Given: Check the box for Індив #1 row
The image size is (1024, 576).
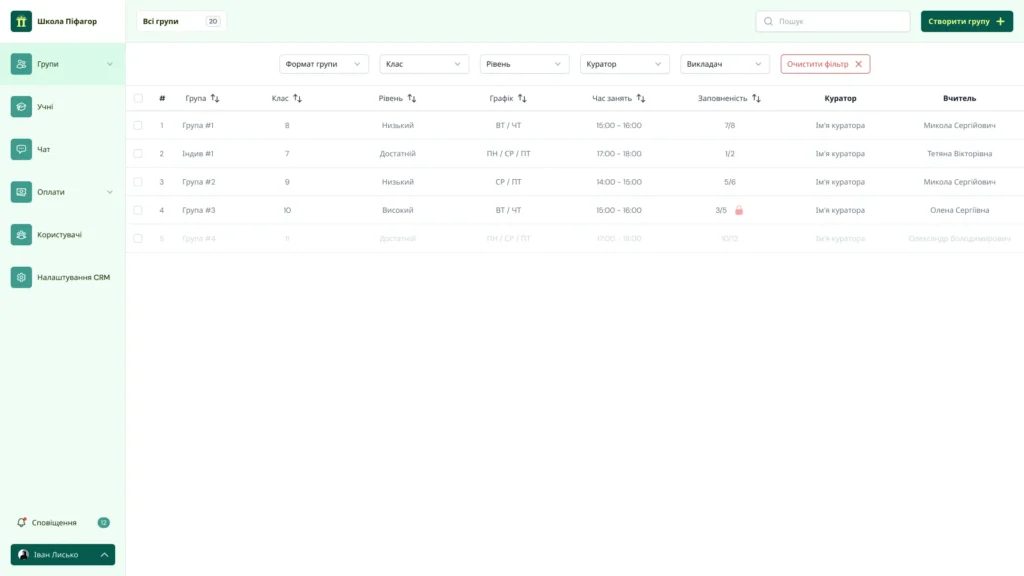Looking at the screenshot, I should [x=138, y=153].
